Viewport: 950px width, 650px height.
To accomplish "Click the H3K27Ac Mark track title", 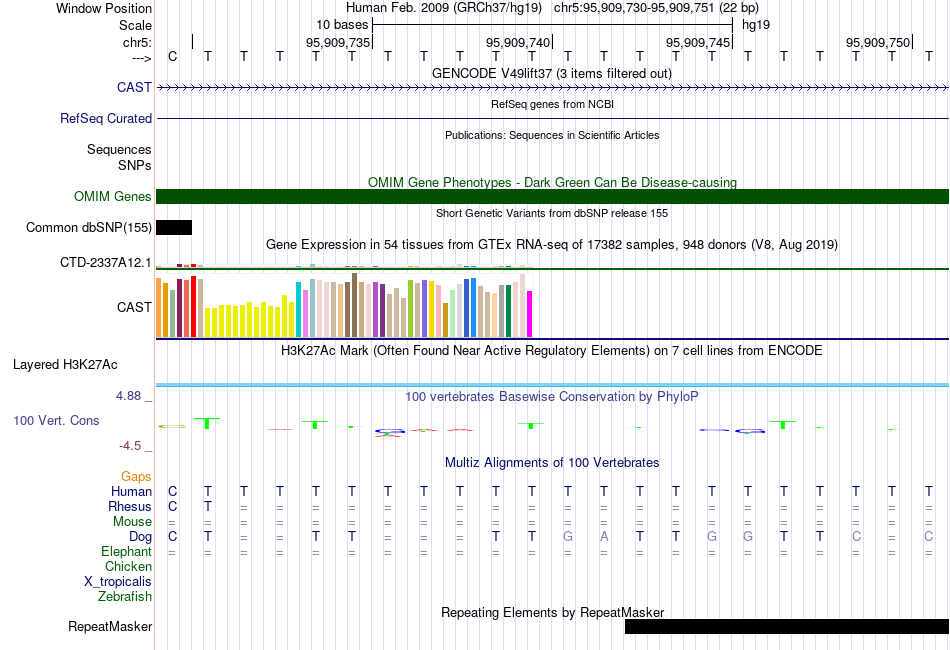I will (552, 351).
